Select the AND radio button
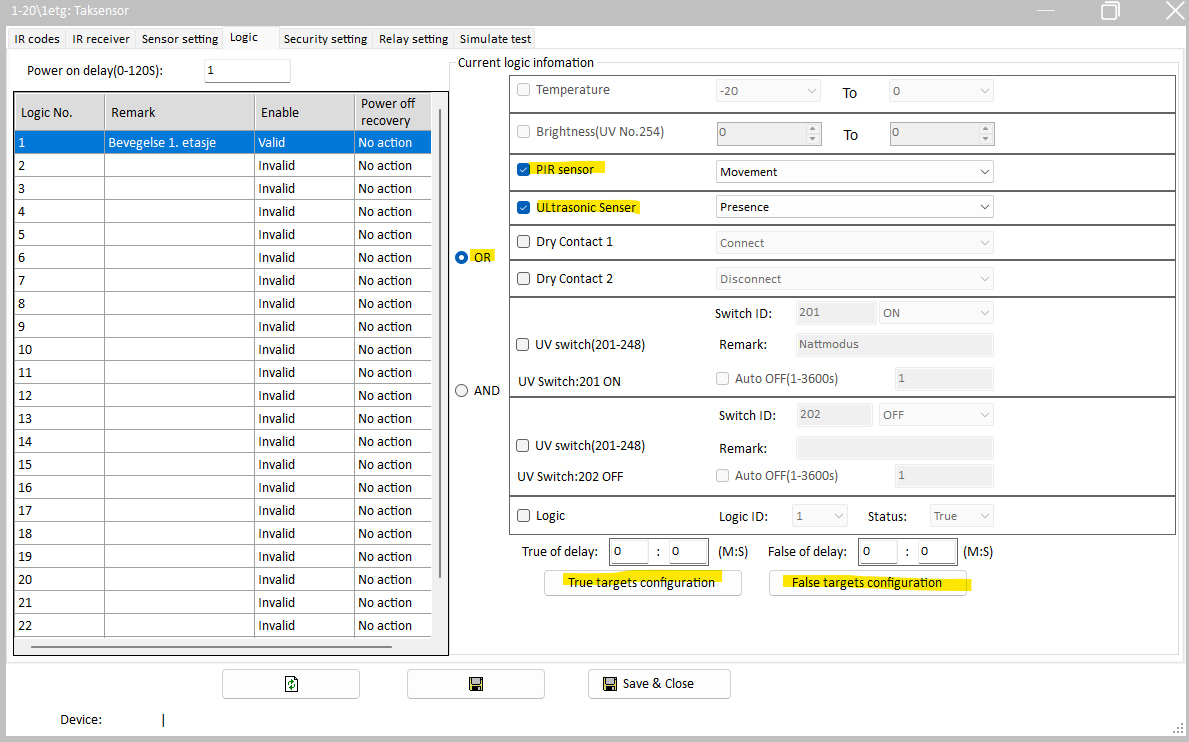Viewport: 1189px width, 742px height. click(462, 391)
